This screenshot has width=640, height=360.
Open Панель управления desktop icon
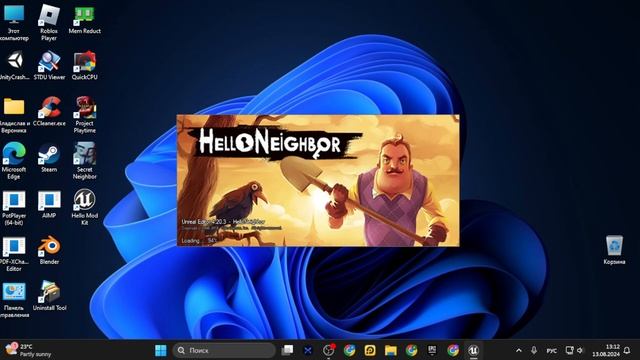[x=14, y=300]
